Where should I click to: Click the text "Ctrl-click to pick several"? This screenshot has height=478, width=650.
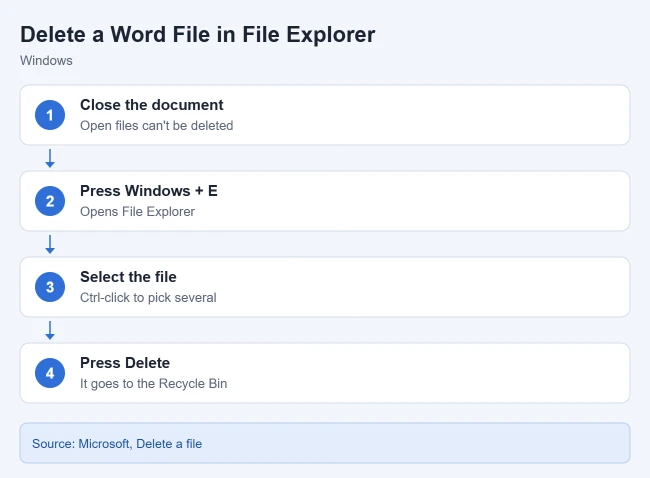[148, 298]
